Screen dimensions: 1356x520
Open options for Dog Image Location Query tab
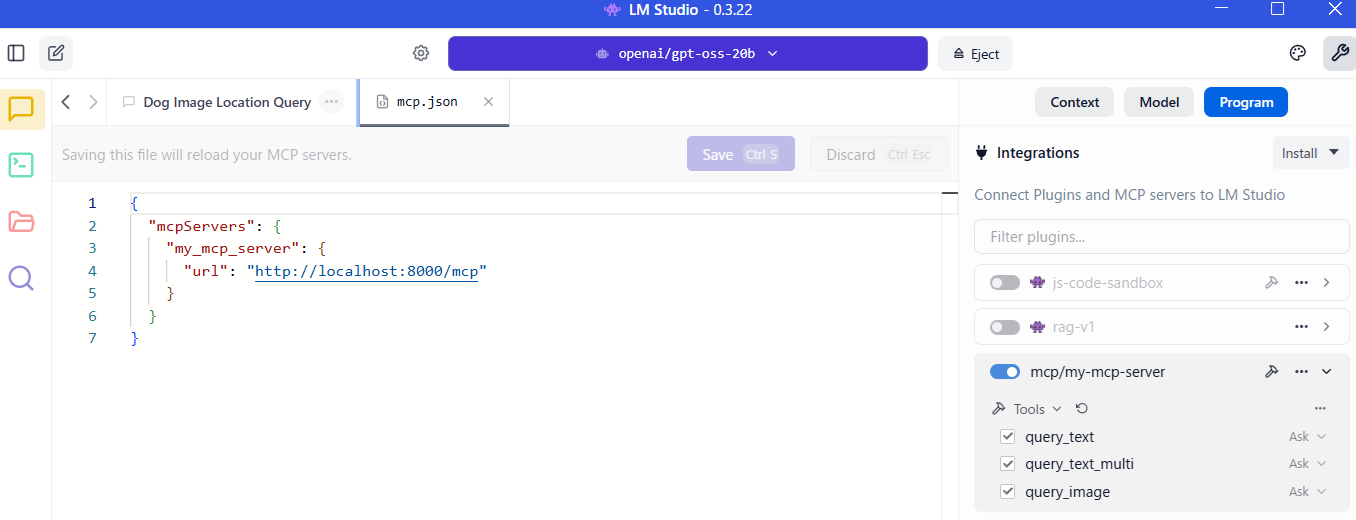[x=331, y=102]
